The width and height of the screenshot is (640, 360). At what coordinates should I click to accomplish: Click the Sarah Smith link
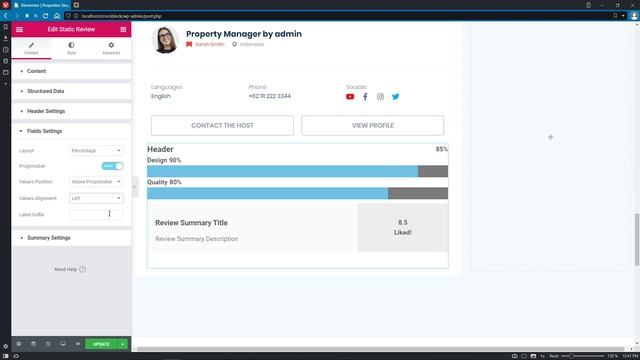tap(209, 44)
